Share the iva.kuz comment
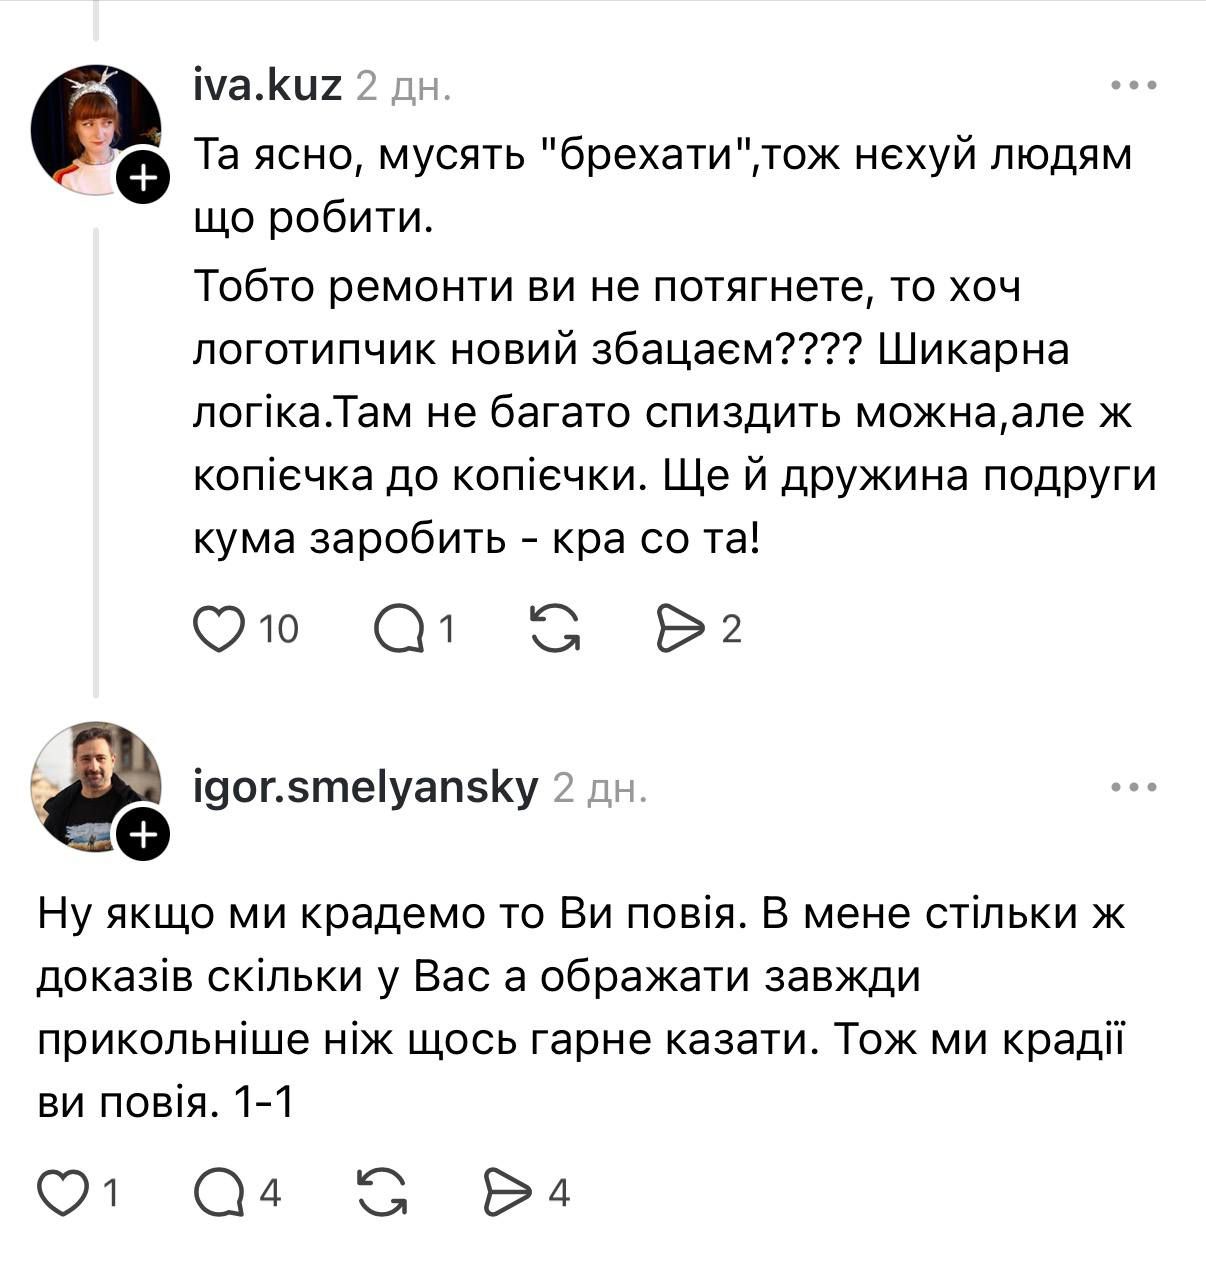The image size is (1206, 1267). pos(681,630)
